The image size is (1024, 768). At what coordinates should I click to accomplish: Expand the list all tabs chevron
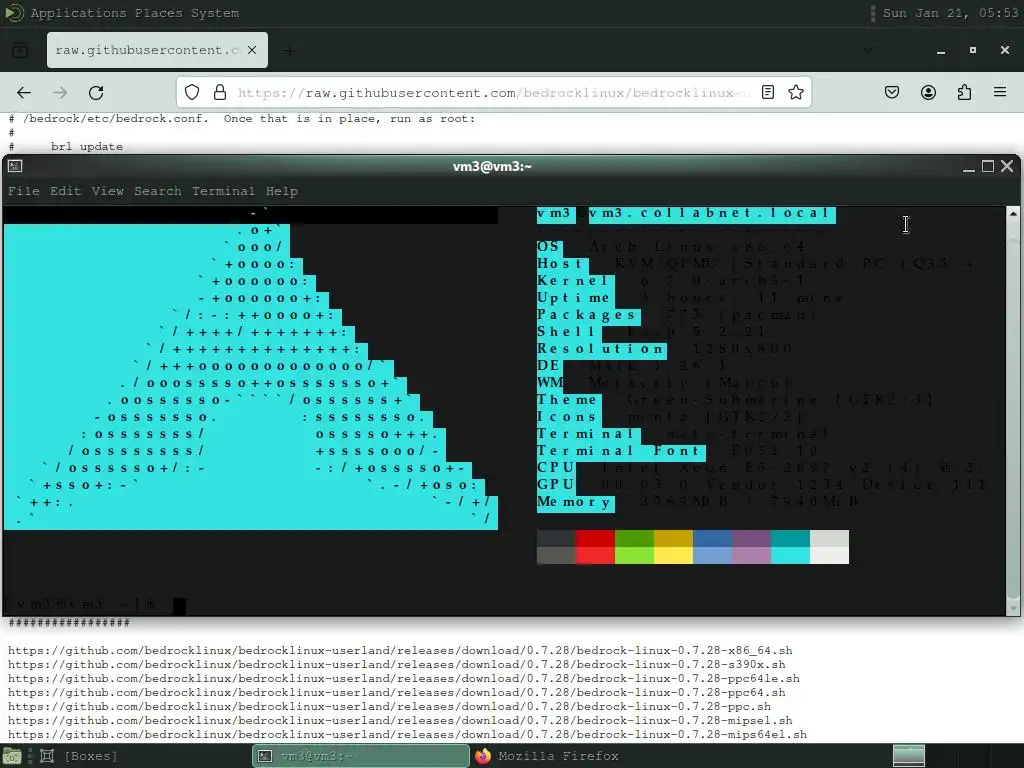(x=867, y=50)
